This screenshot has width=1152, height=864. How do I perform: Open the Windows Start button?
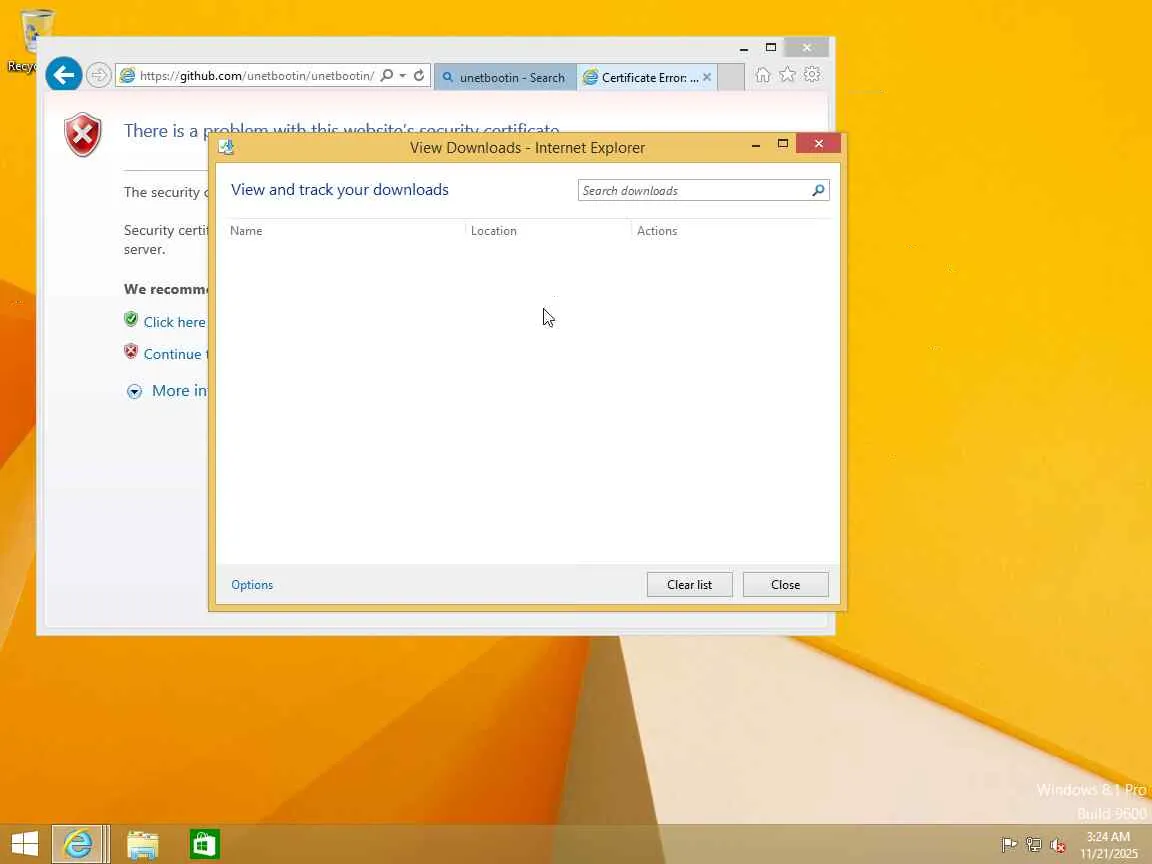pos(25,843)
